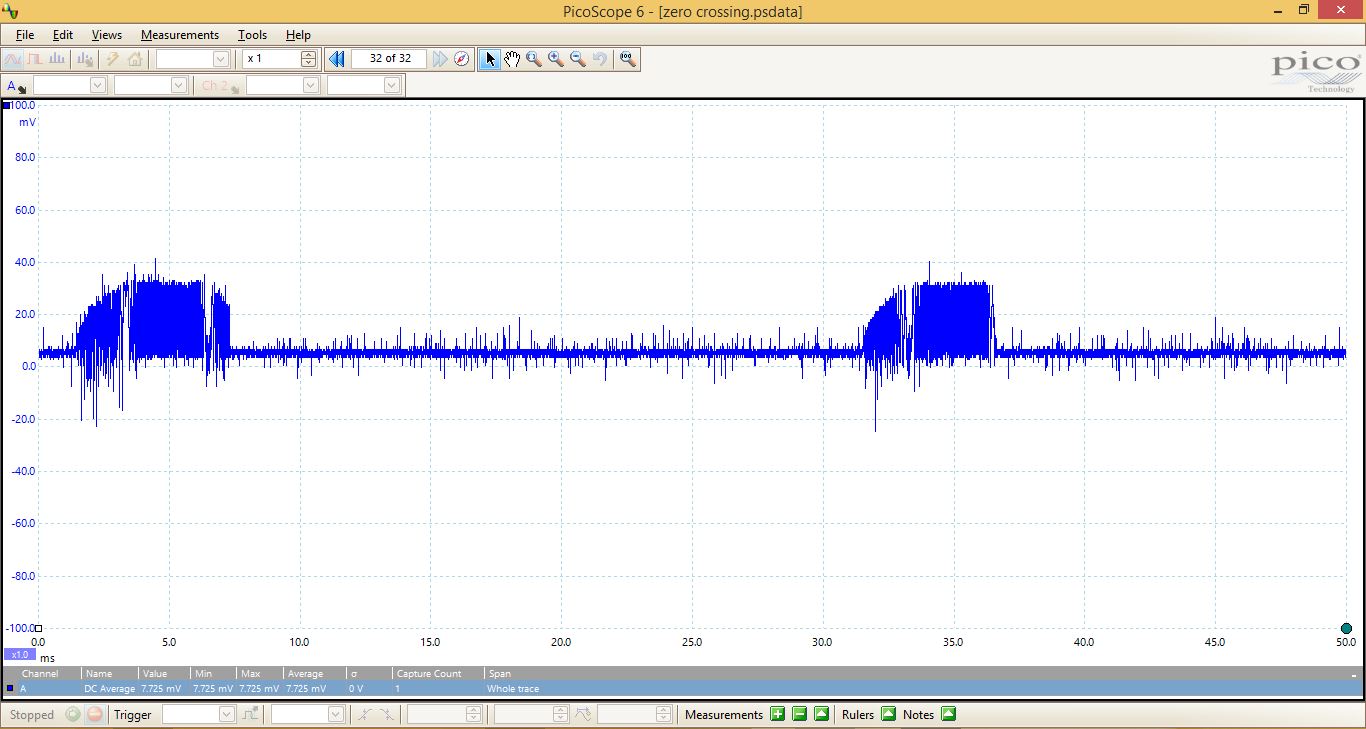The width and height of the screenshot is (1366, 729).
Task: Open the Zoom overview window tool
Action: [x=627, y=59]
